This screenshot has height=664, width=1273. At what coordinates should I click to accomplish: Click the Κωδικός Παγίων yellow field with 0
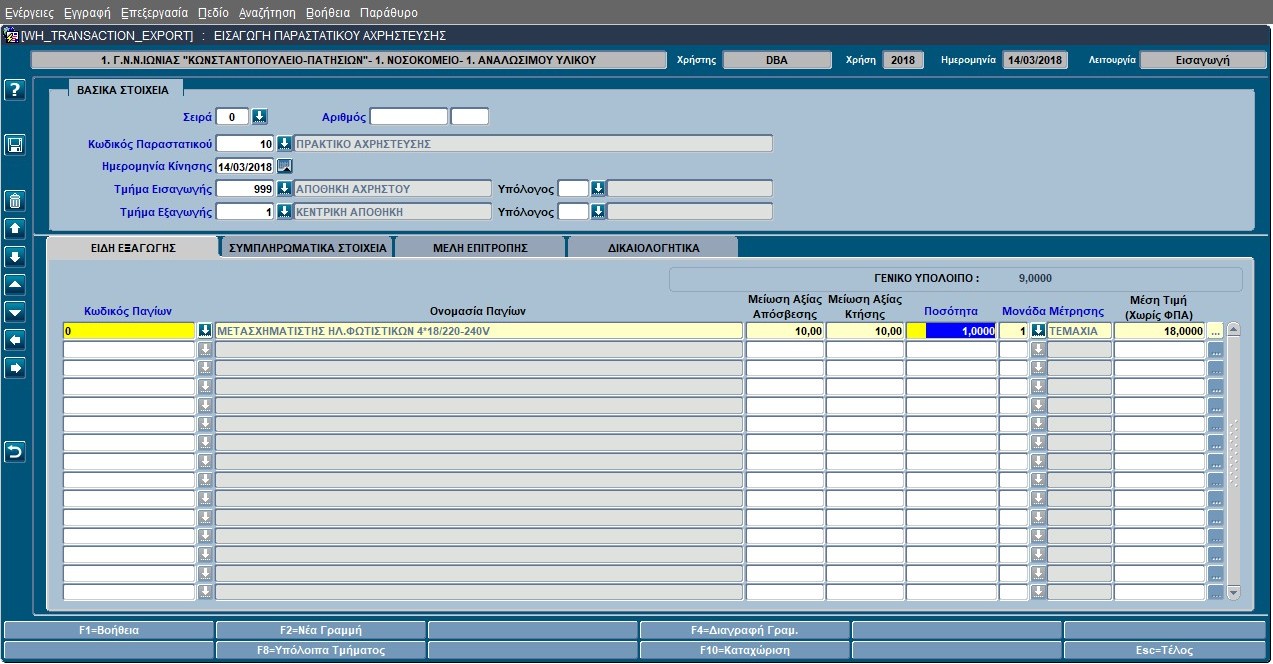[129, 330]
